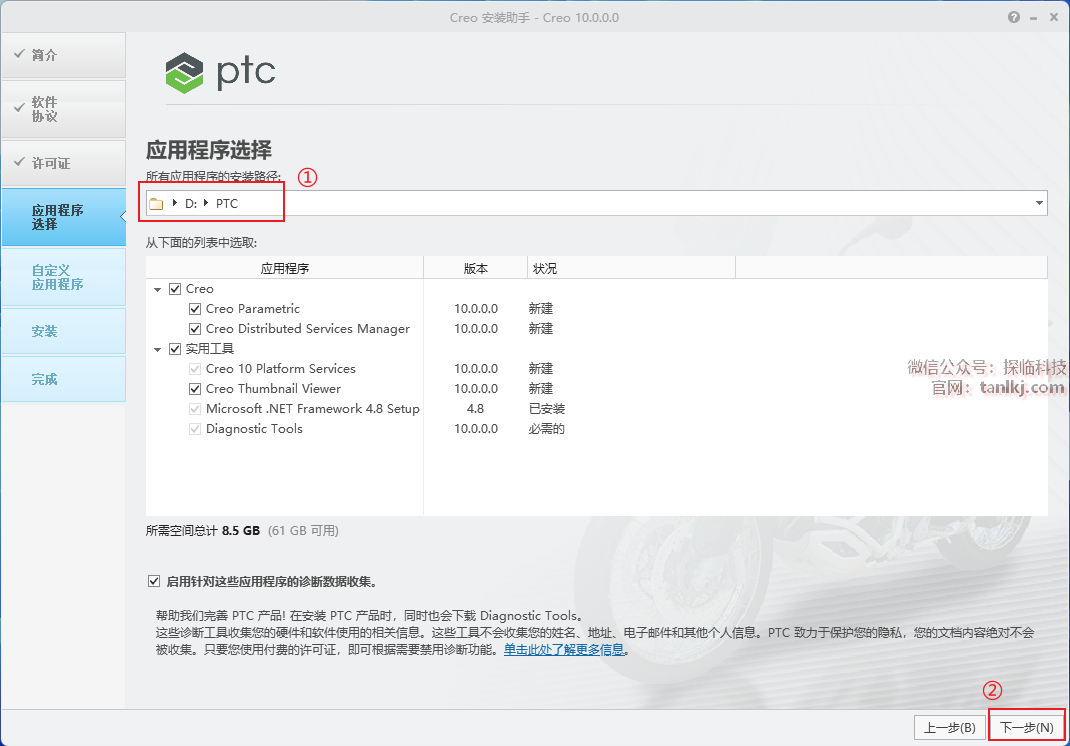The height and width of the screenshot is (746, 1070).
Task: Click the help question mark icon
Action: point(1014,17)
